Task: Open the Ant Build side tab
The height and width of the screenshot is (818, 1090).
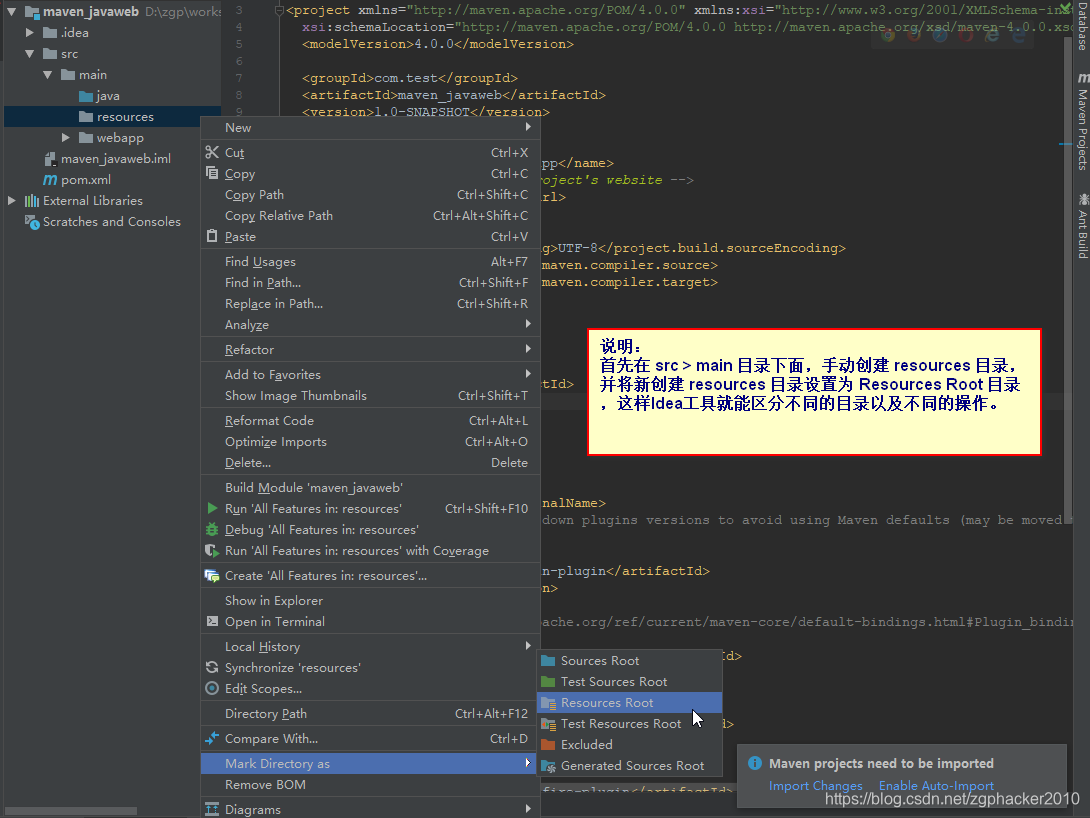Action: [1082, 226]
